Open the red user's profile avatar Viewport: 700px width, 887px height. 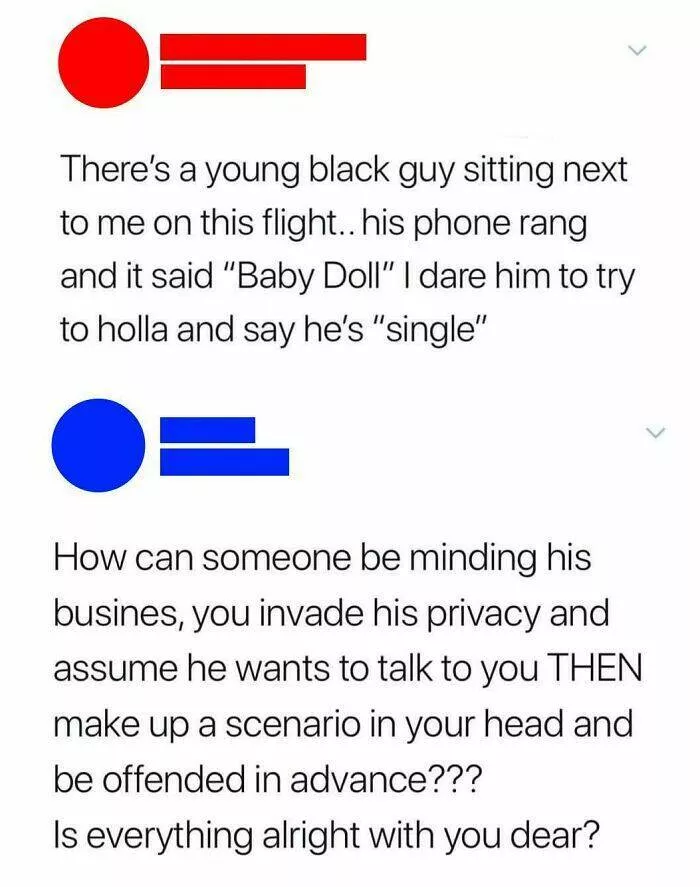click(x=104, y=62)
